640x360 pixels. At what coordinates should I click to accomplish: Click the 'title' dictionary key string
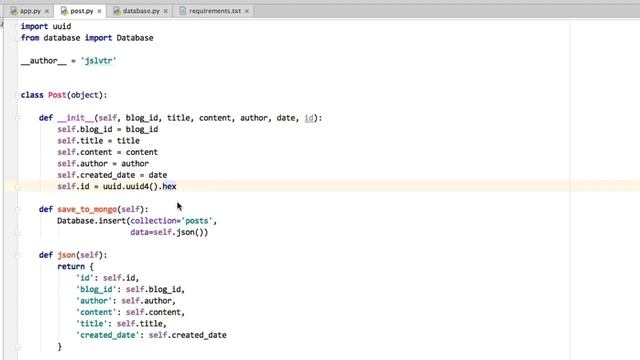[x=92, y=323]
